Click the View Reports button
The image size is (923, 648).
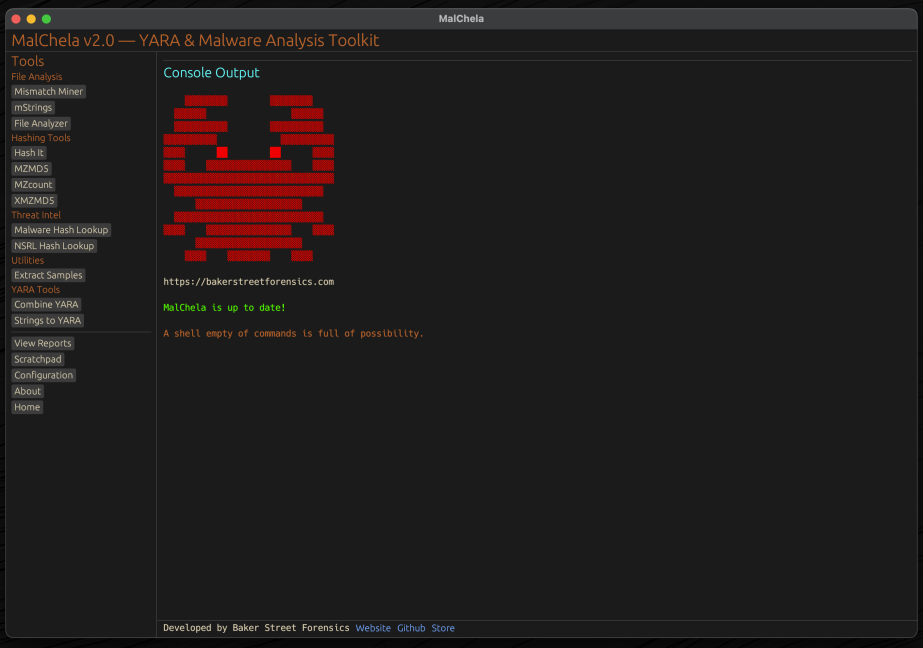(x=42, y=344)
